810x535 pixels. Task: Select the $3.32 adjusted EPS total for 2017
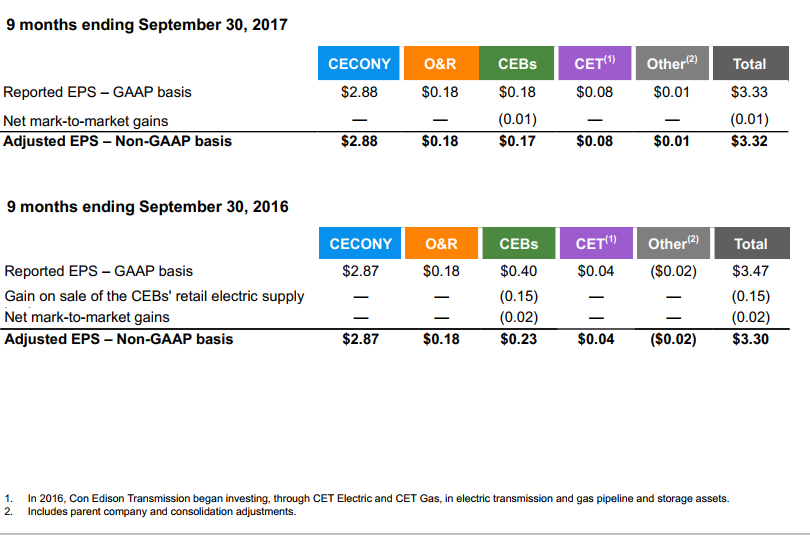[x=749, y=141]
